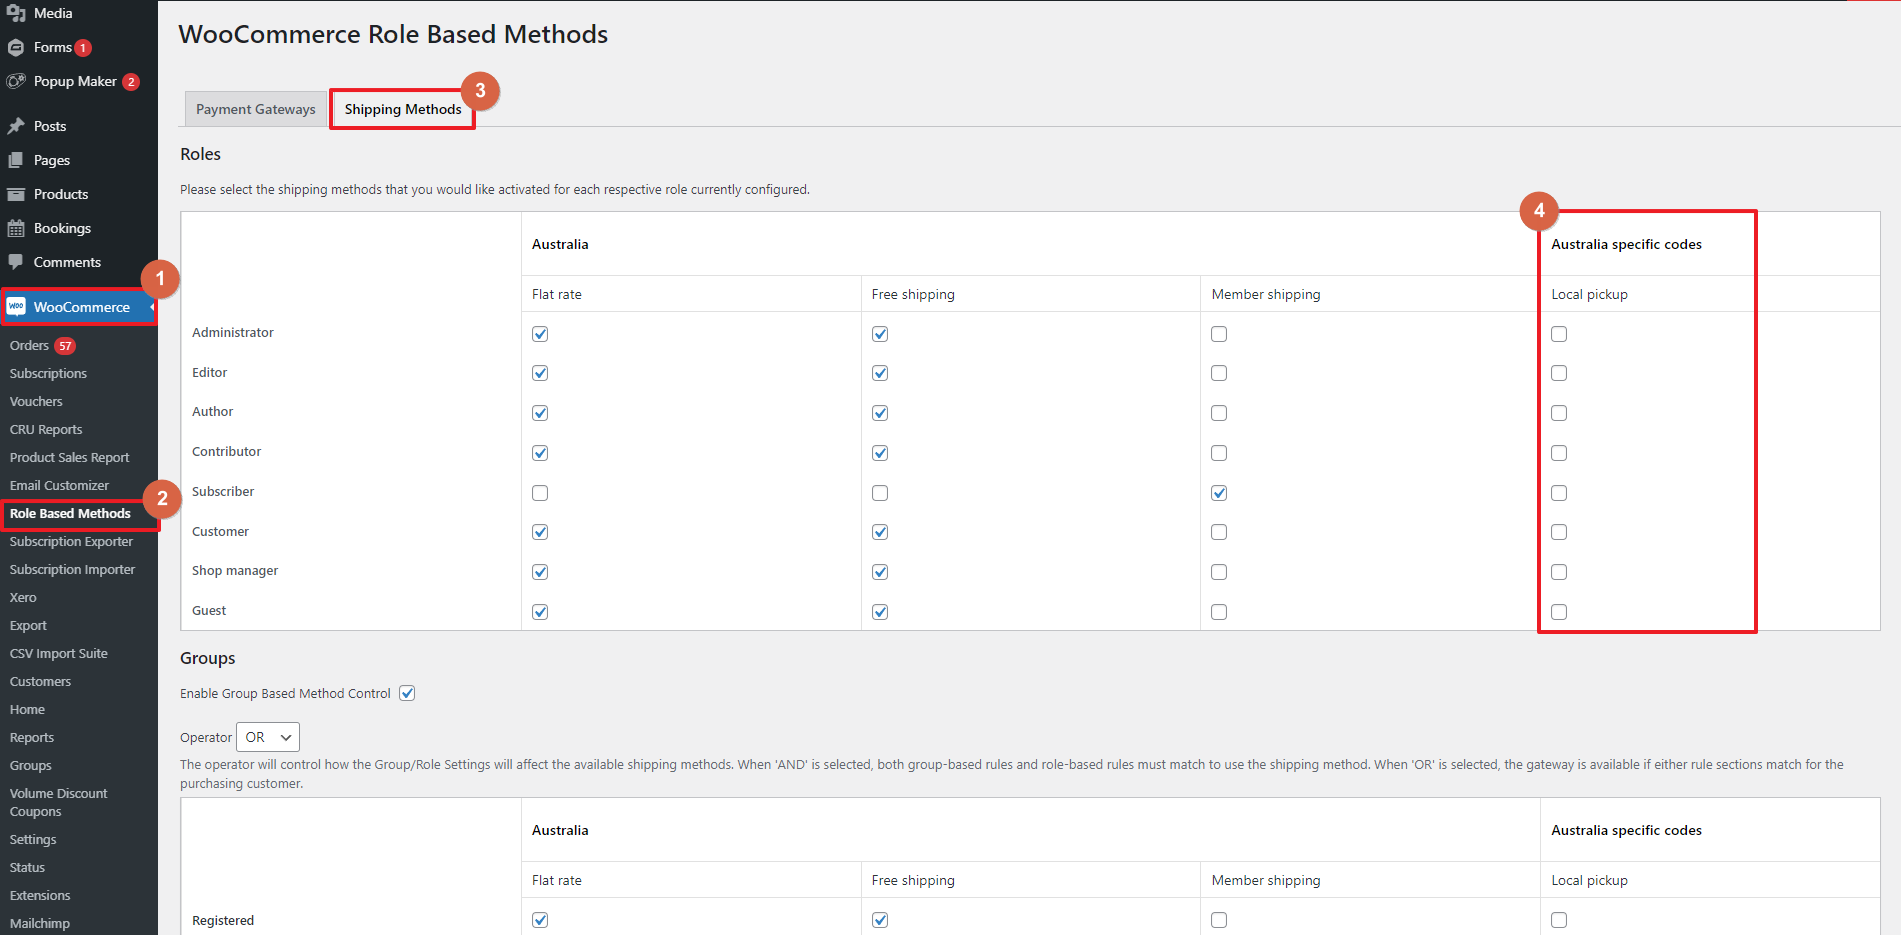Image resolution: width=1901 pixels, height=935 pixels.
Task: Switch to Payment Gateways tab
Action: [x=256, y=109]
